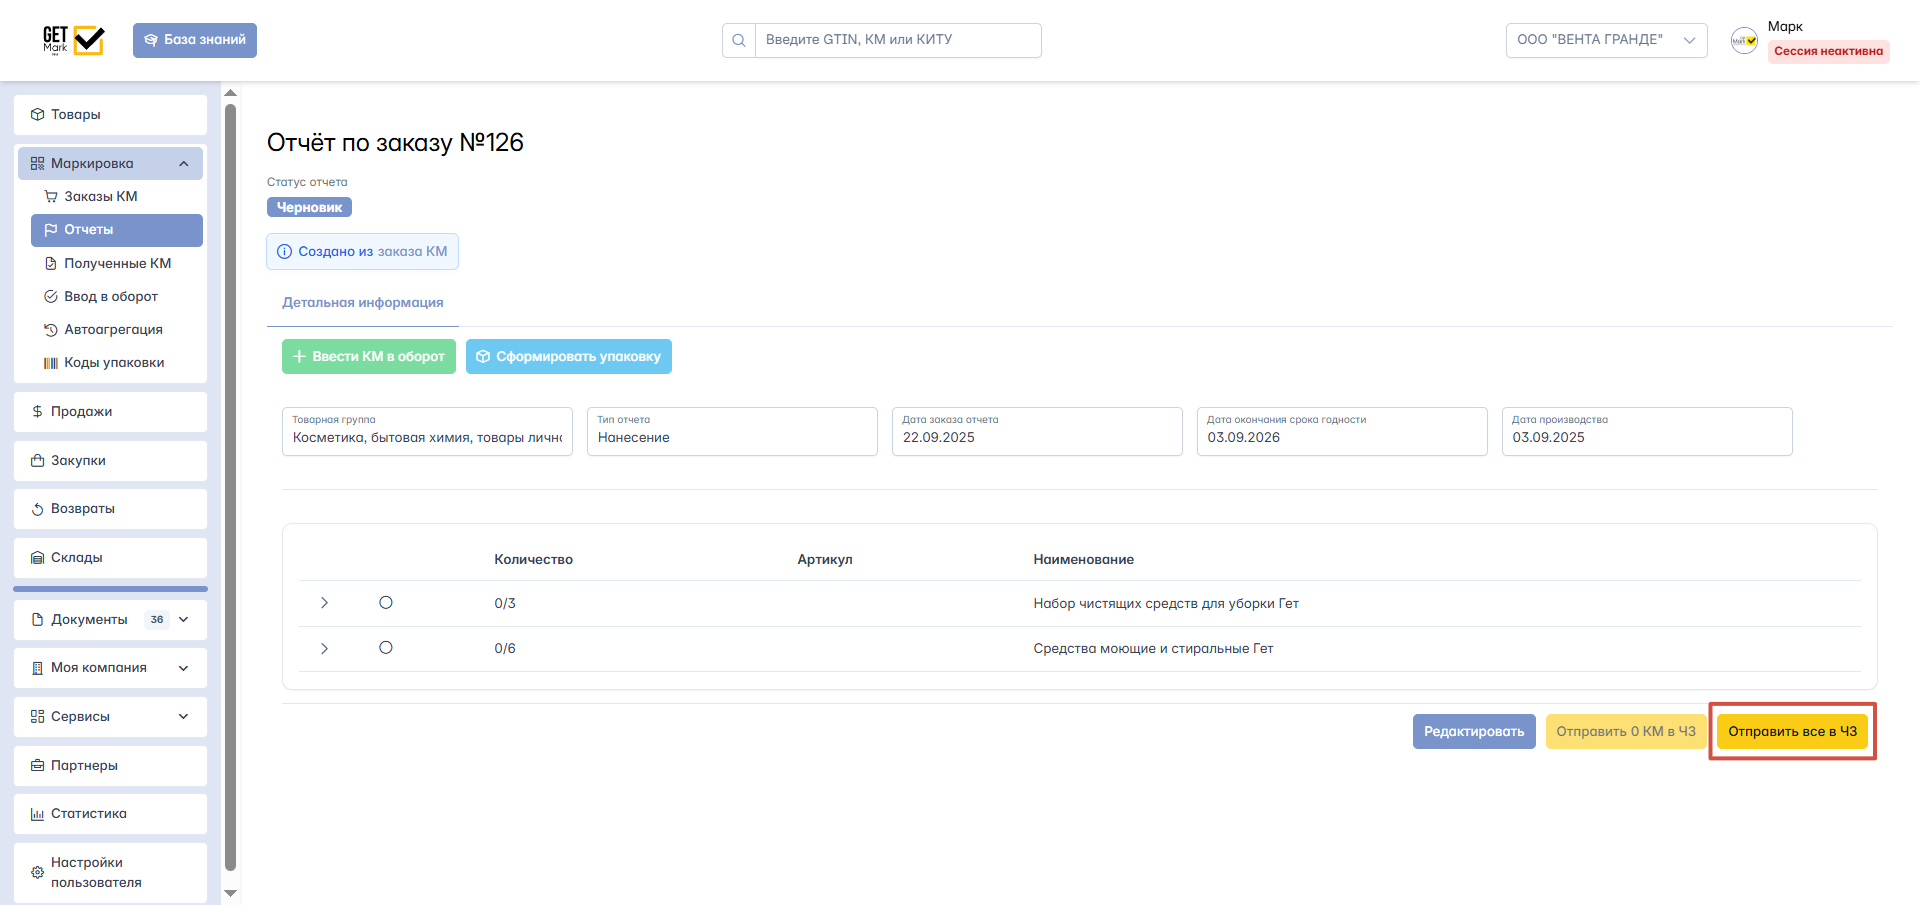
Task: Open Настройки пользователя settings
Action: click(110, 873)
